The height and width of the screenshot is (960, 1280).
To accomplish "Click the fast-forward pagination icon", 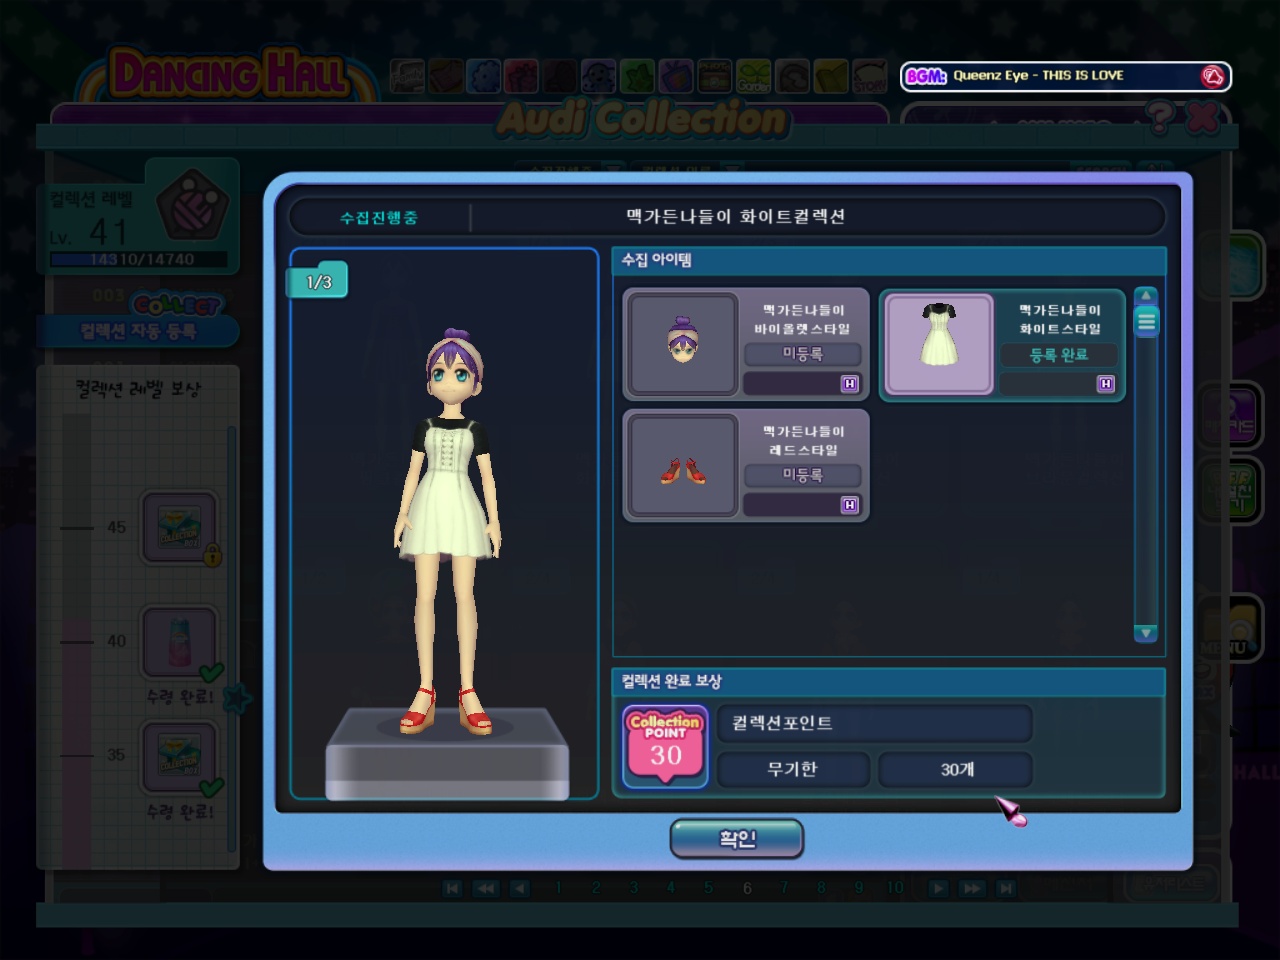I will pos(972,888).
